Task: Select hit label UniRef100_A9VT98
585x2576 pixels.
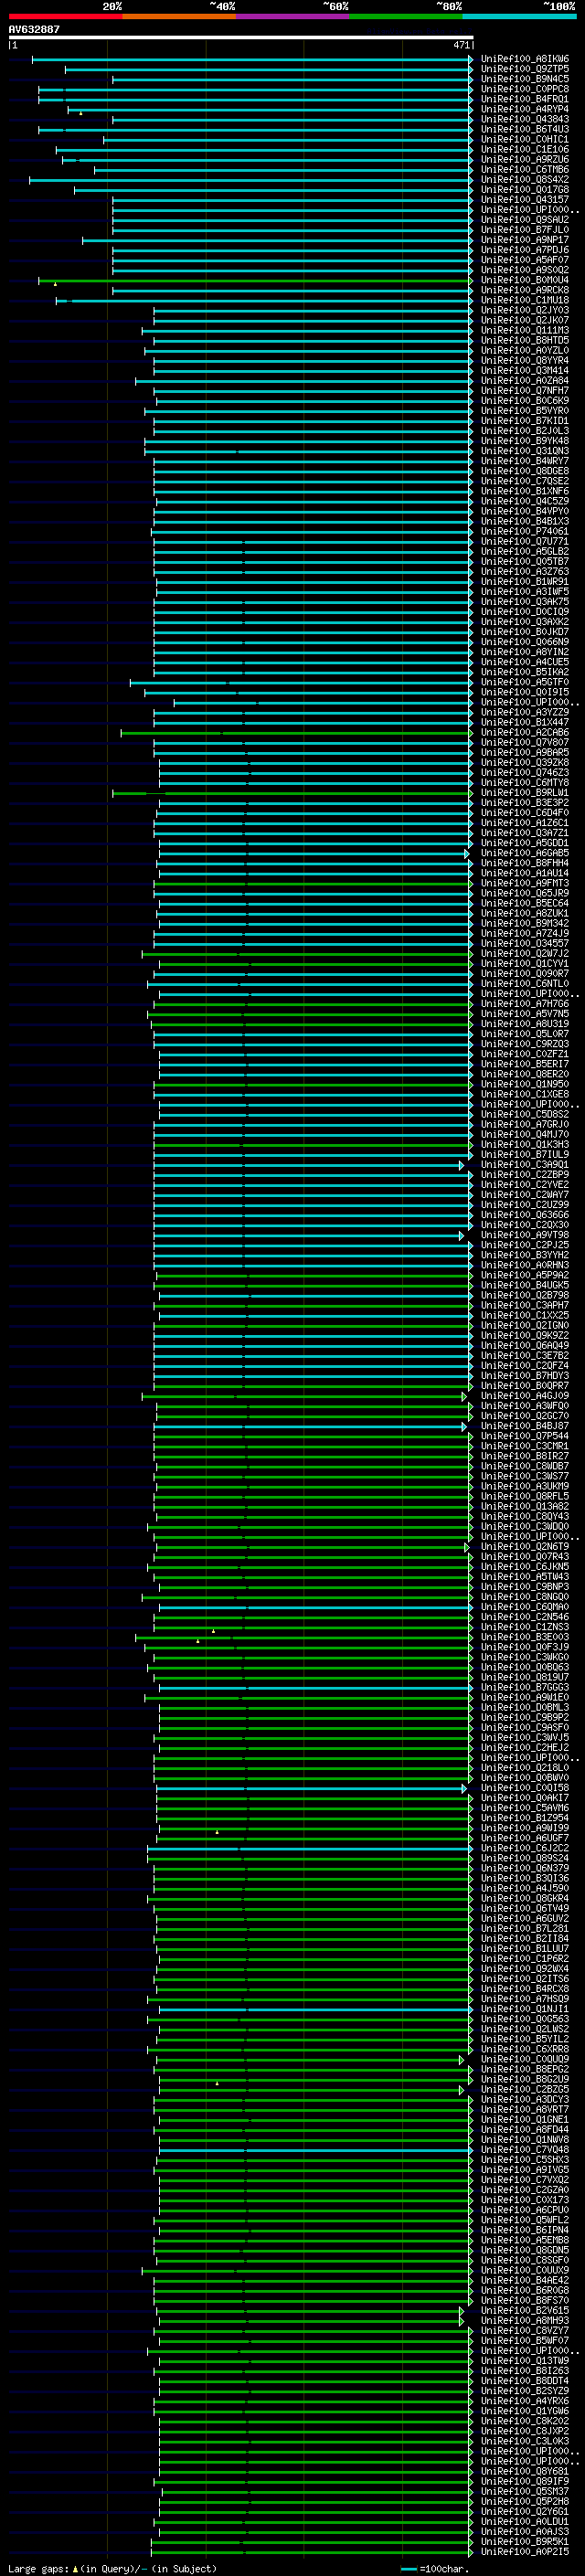Action: [525, 1235]
